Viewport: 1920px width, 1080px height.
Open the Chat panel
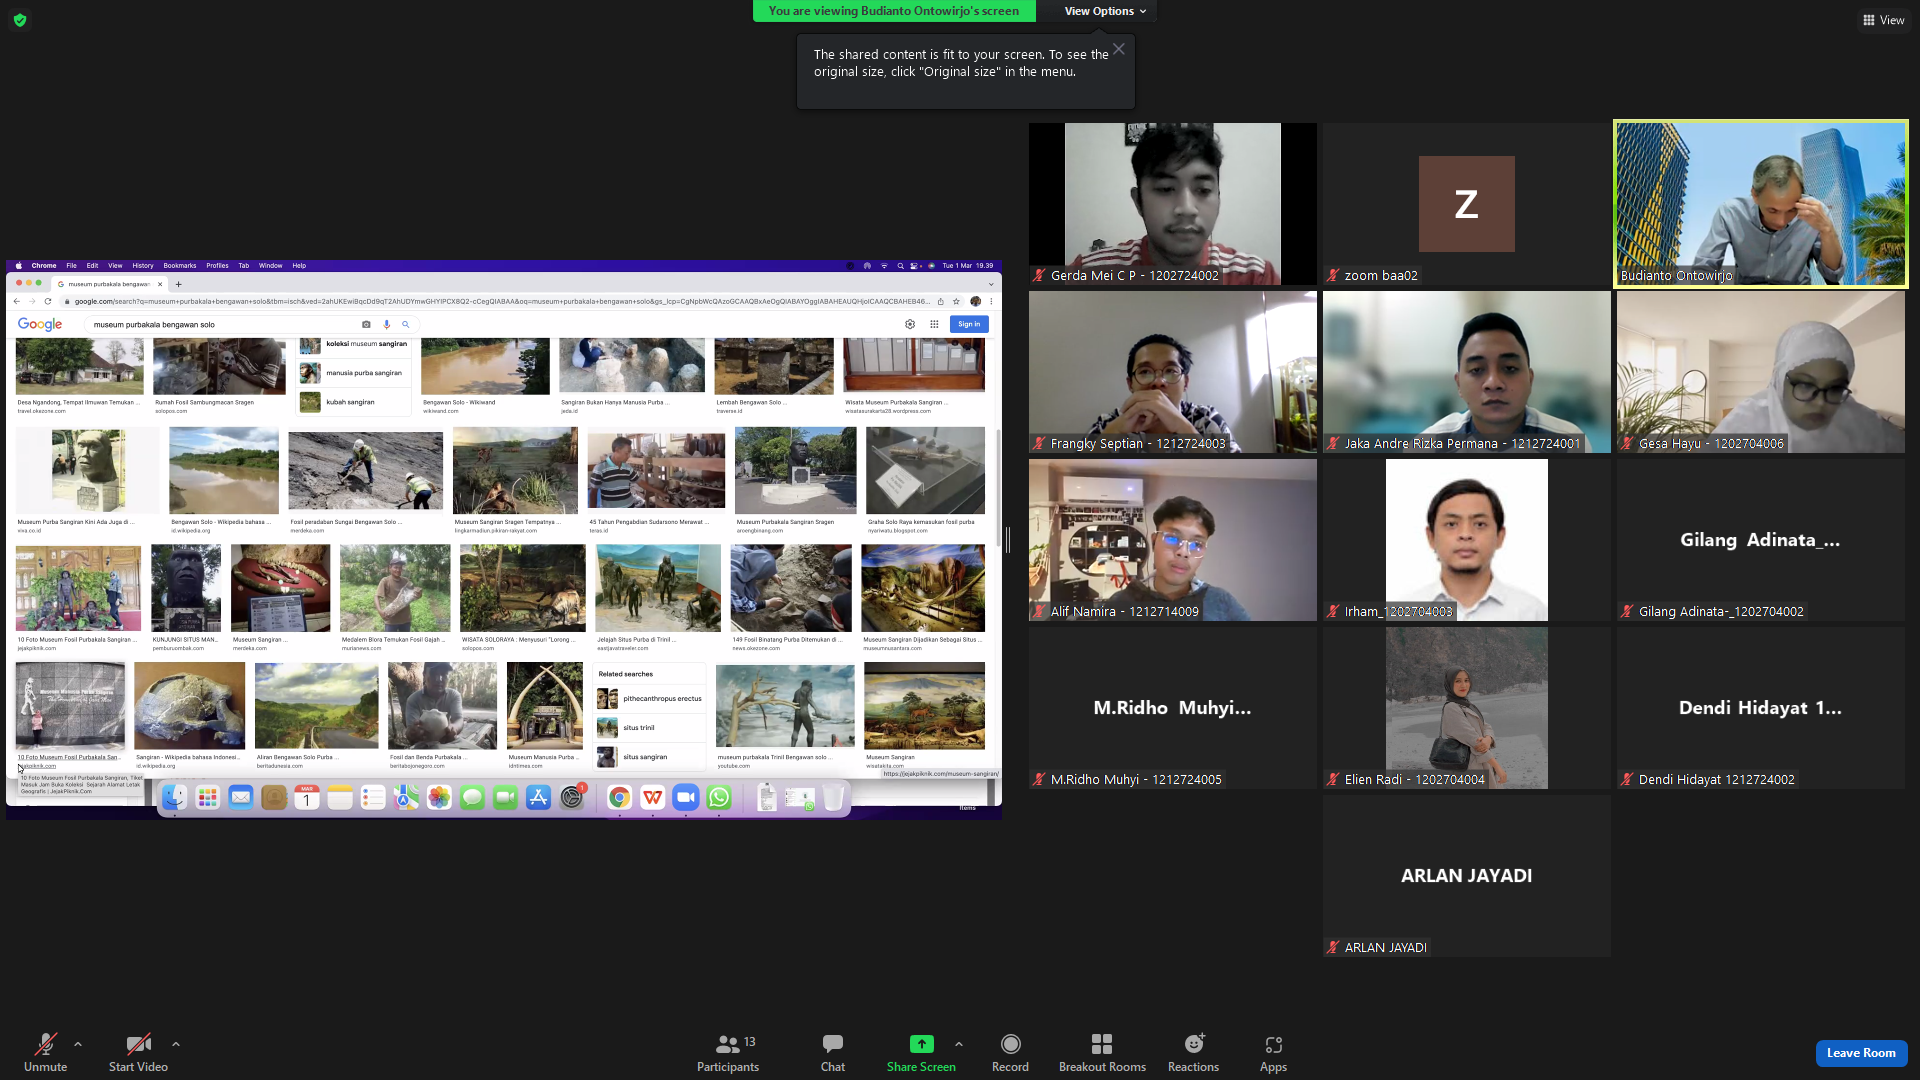(x=833, y=1053)
